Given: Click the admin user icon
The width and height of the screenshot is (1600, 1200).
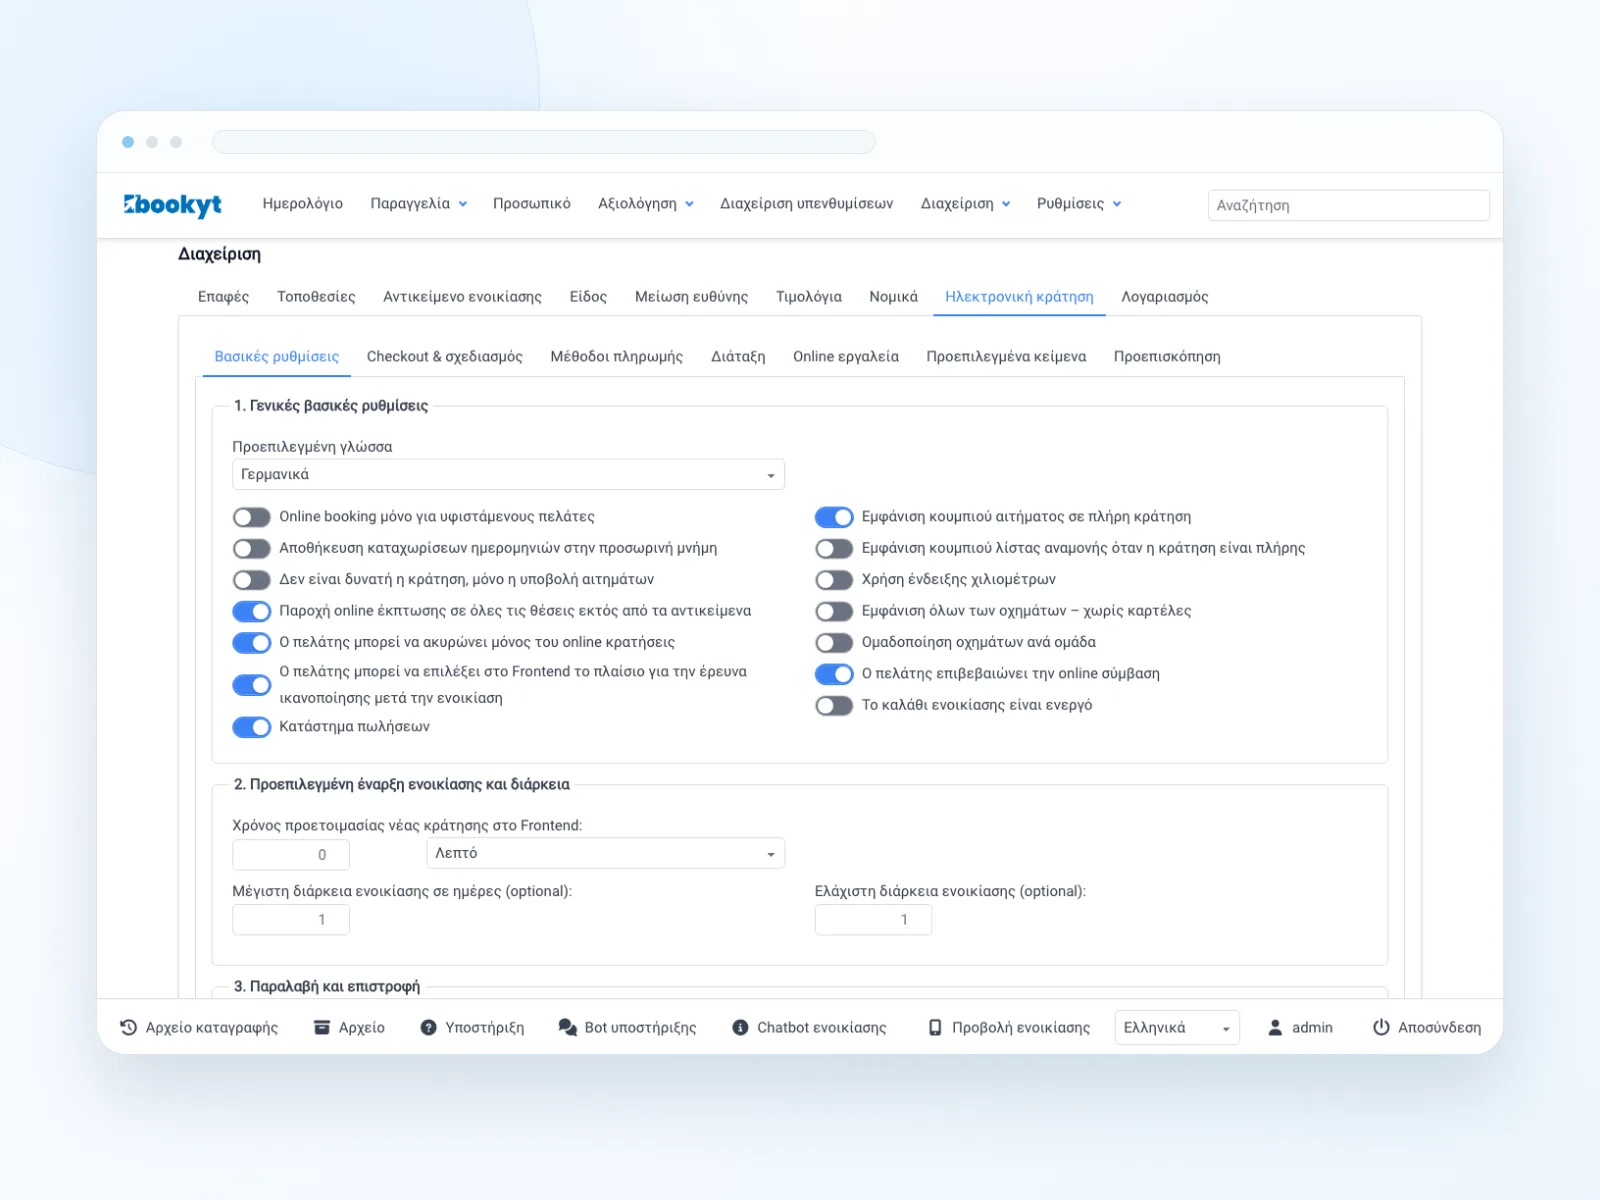Looking at the screenshot, I should pyautogui.click(x=1275, y=1027).
